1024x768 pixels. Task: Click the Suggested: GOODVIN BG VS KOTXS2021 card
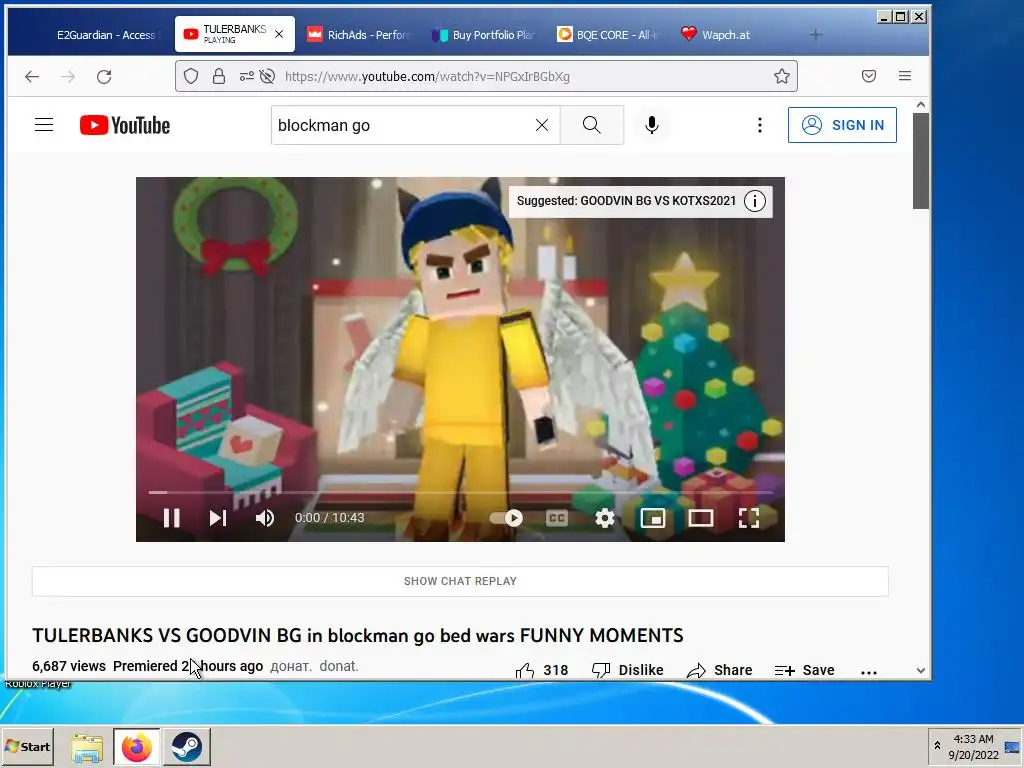(640, 201)
